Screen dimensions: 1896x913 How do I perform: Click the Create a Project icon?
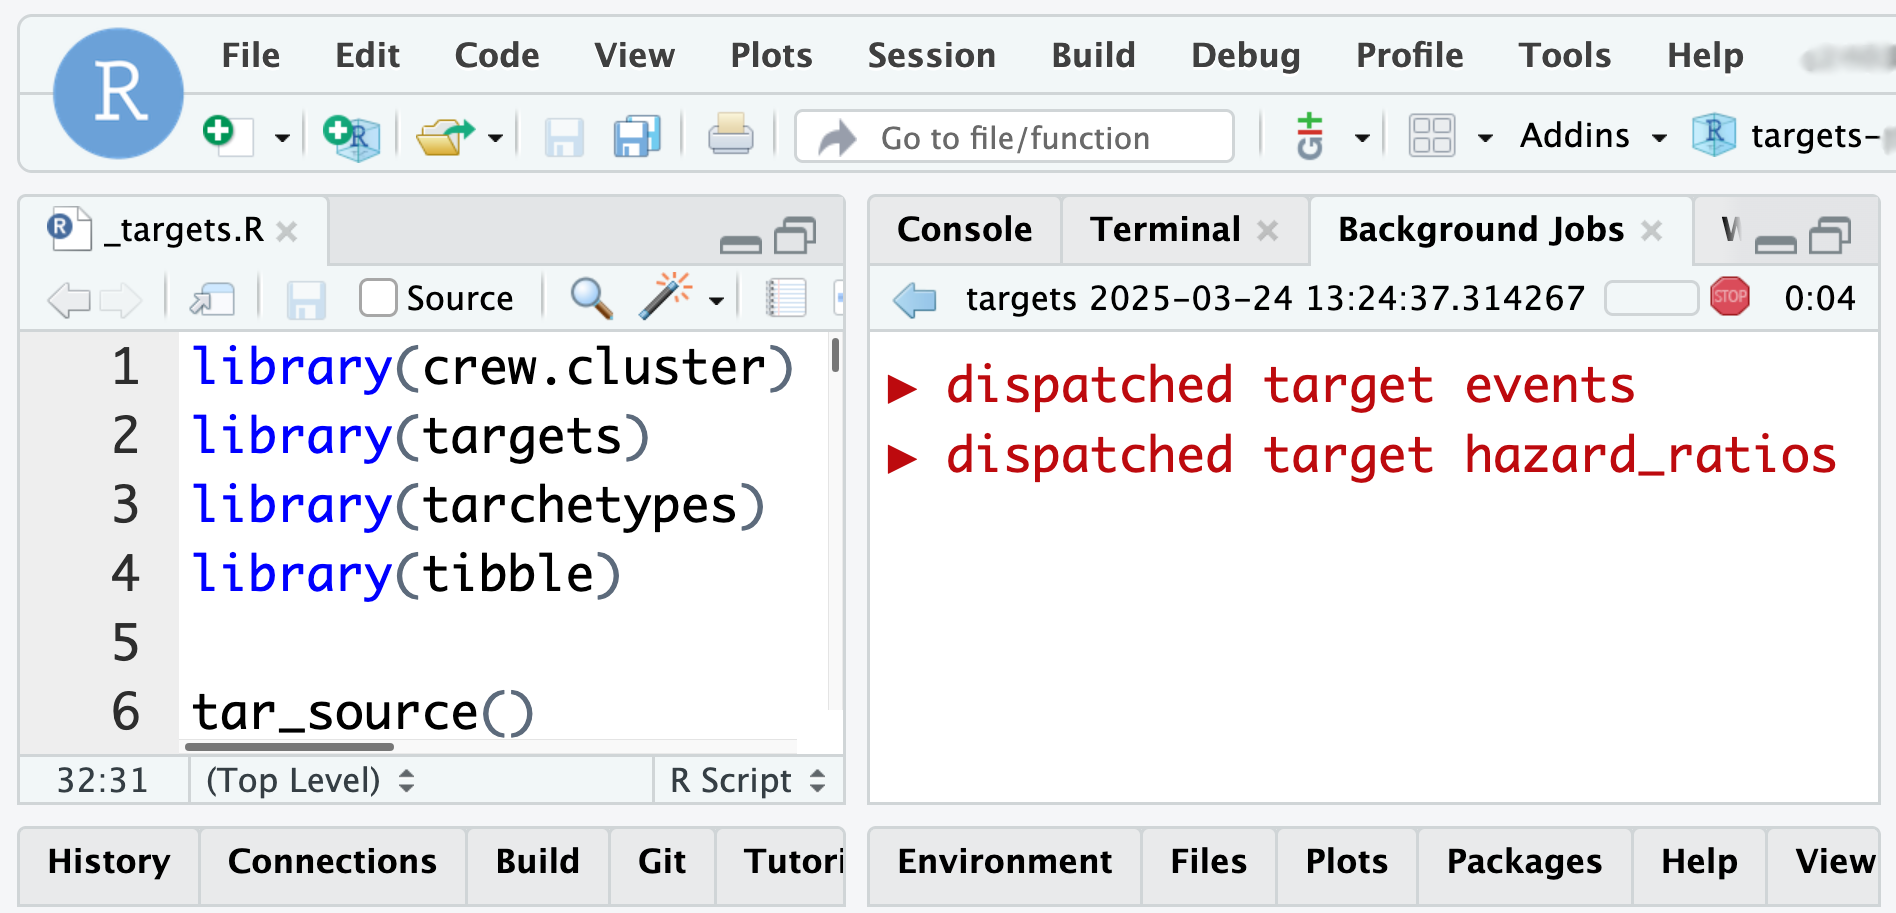tap(351, 136)
